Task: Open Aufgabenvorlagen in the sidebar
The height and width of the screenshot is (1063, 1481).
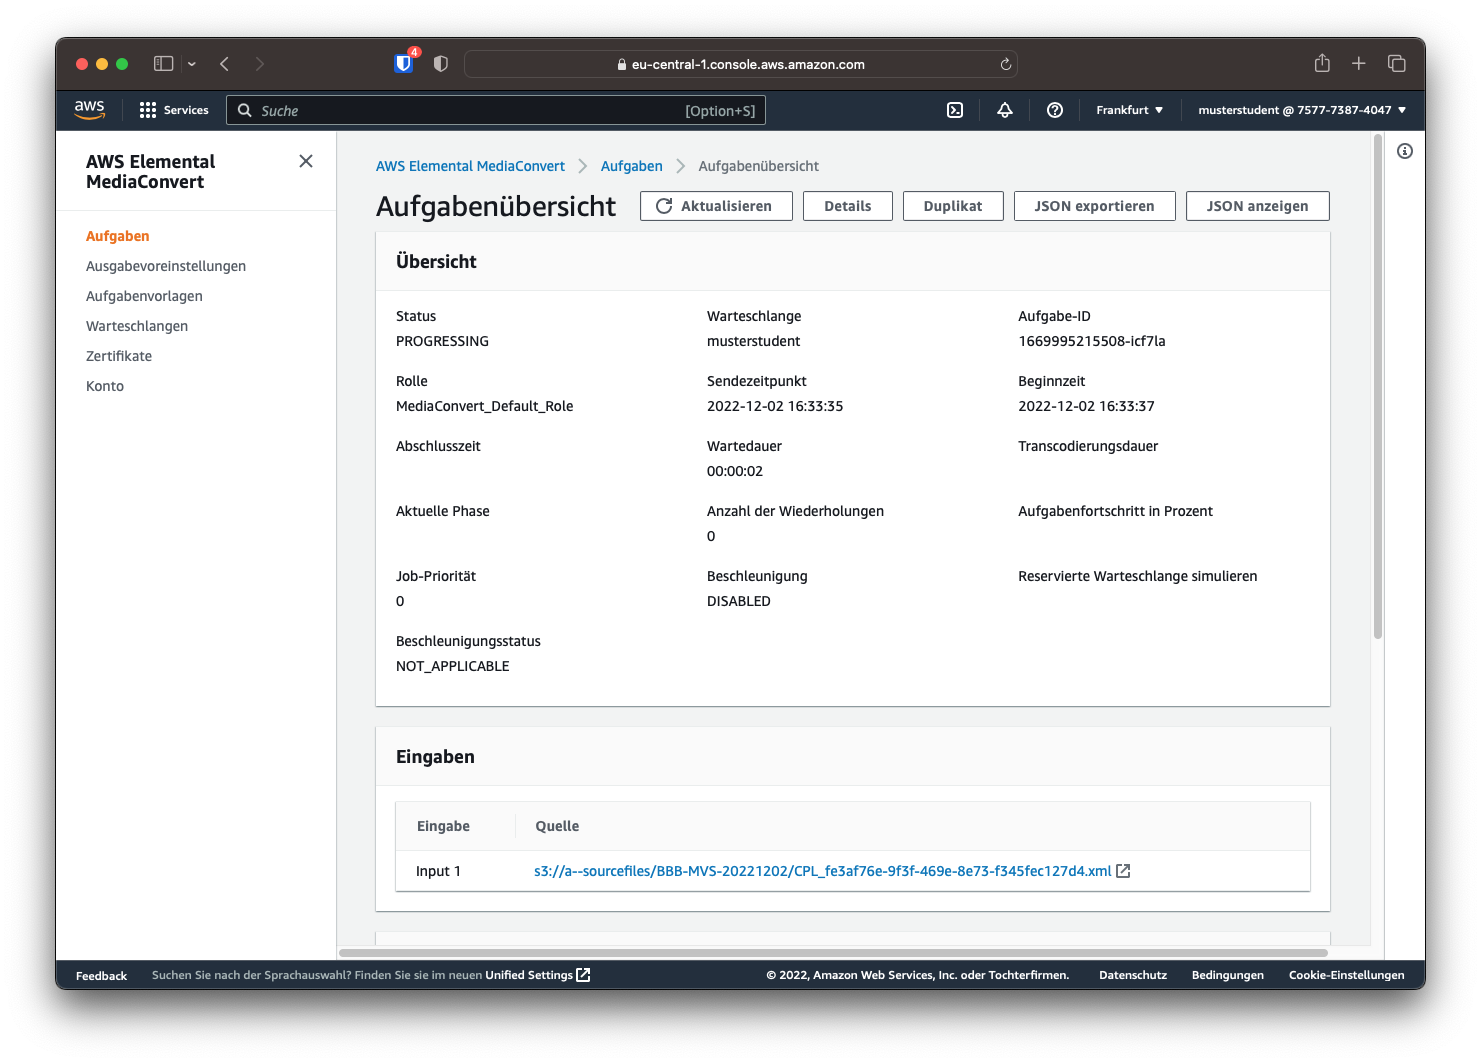Action: (x=144, y=296)
